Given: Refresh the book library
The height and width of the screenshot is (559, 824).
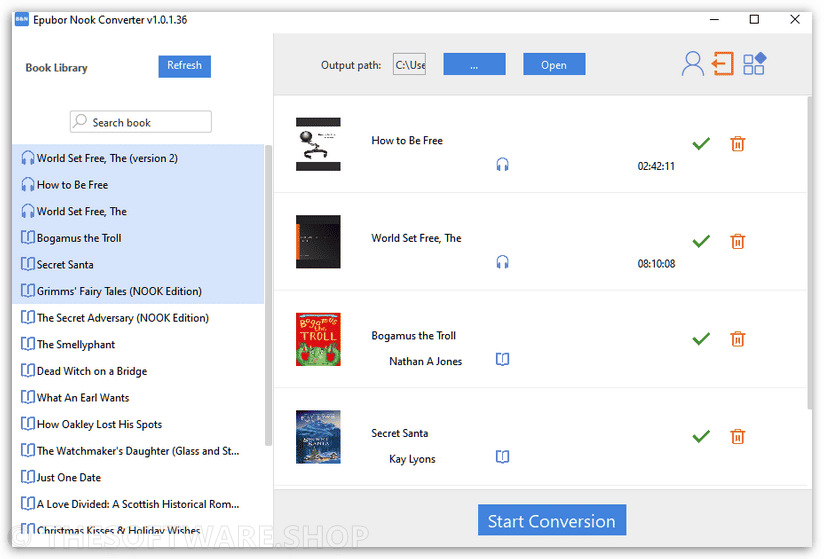Looking at the screenshot, I should click(184, 66).
